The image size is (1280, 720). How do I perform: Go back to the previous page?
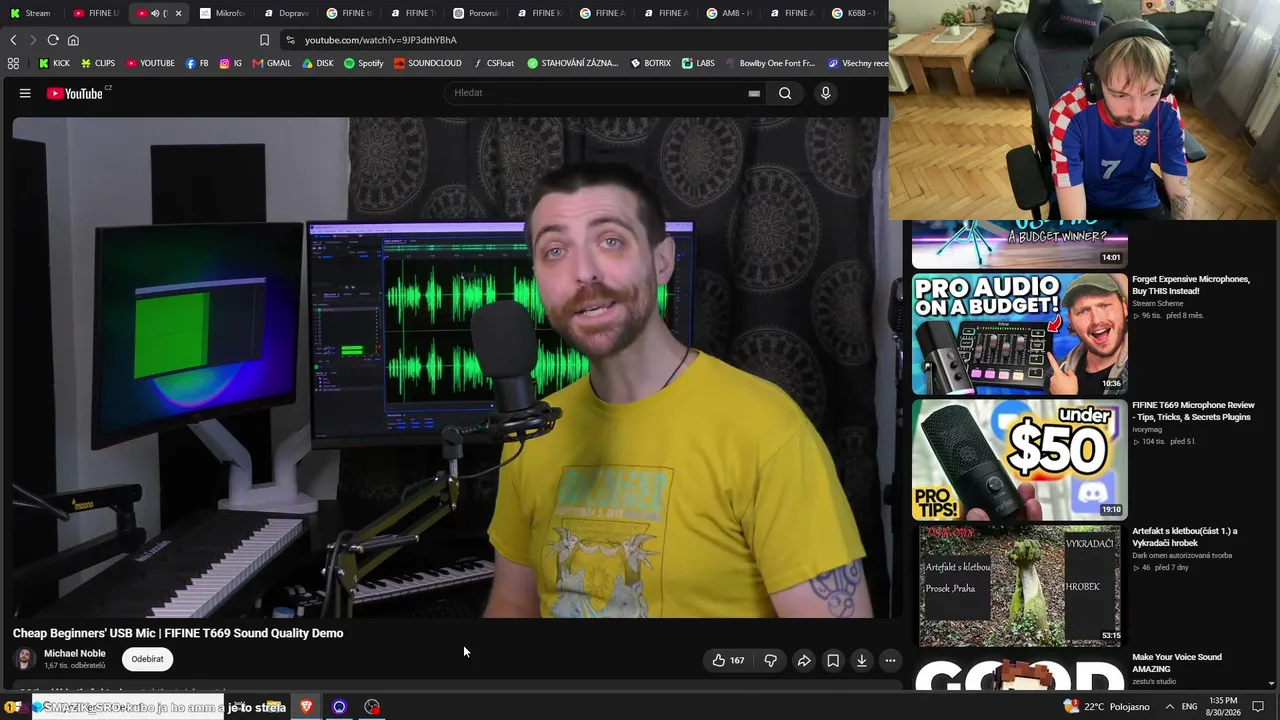(13, 40)
